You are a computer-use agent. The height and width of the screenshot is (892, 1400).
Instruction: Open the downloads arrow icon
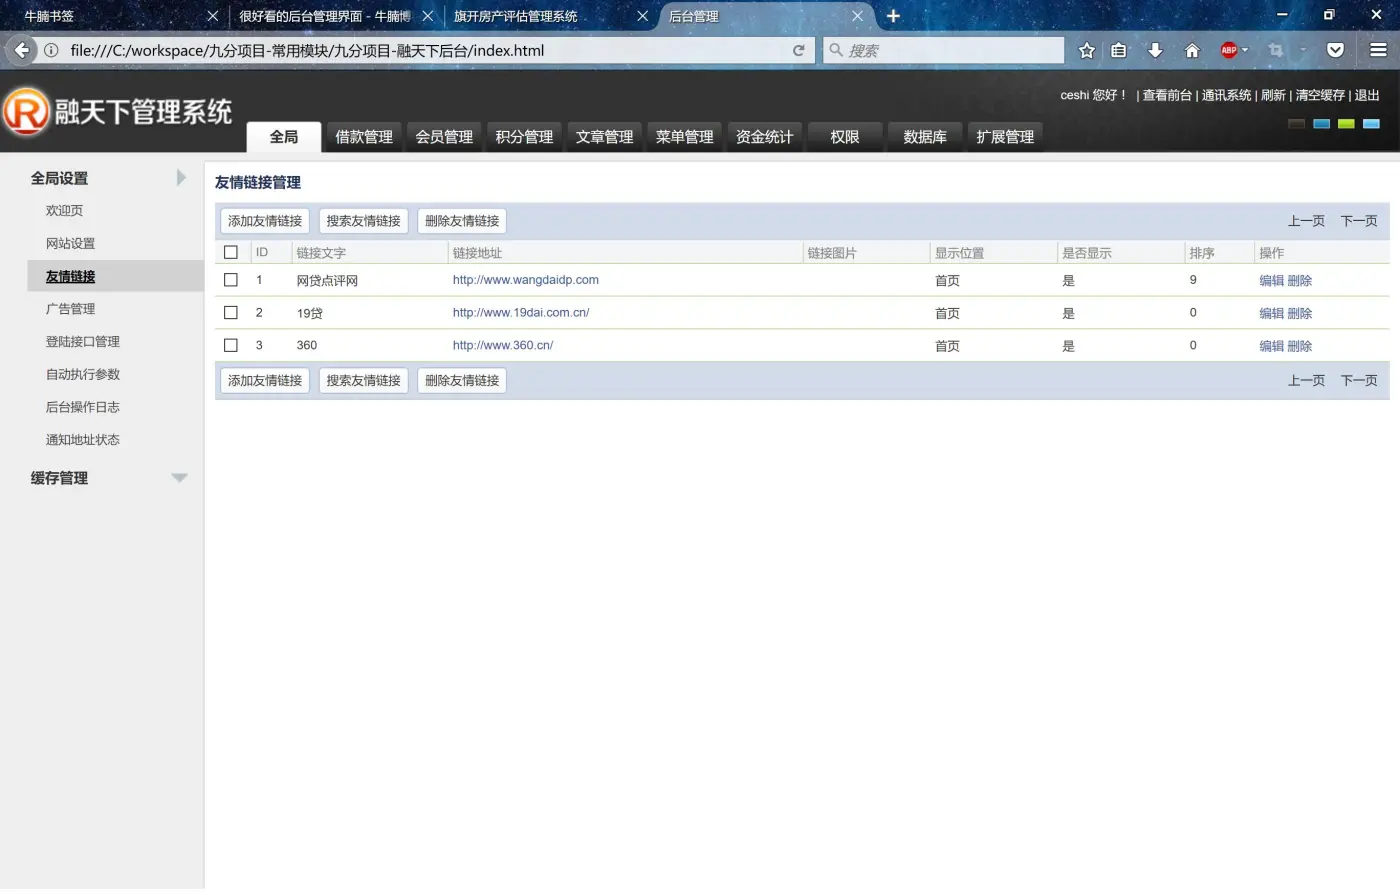[1155, 50]
